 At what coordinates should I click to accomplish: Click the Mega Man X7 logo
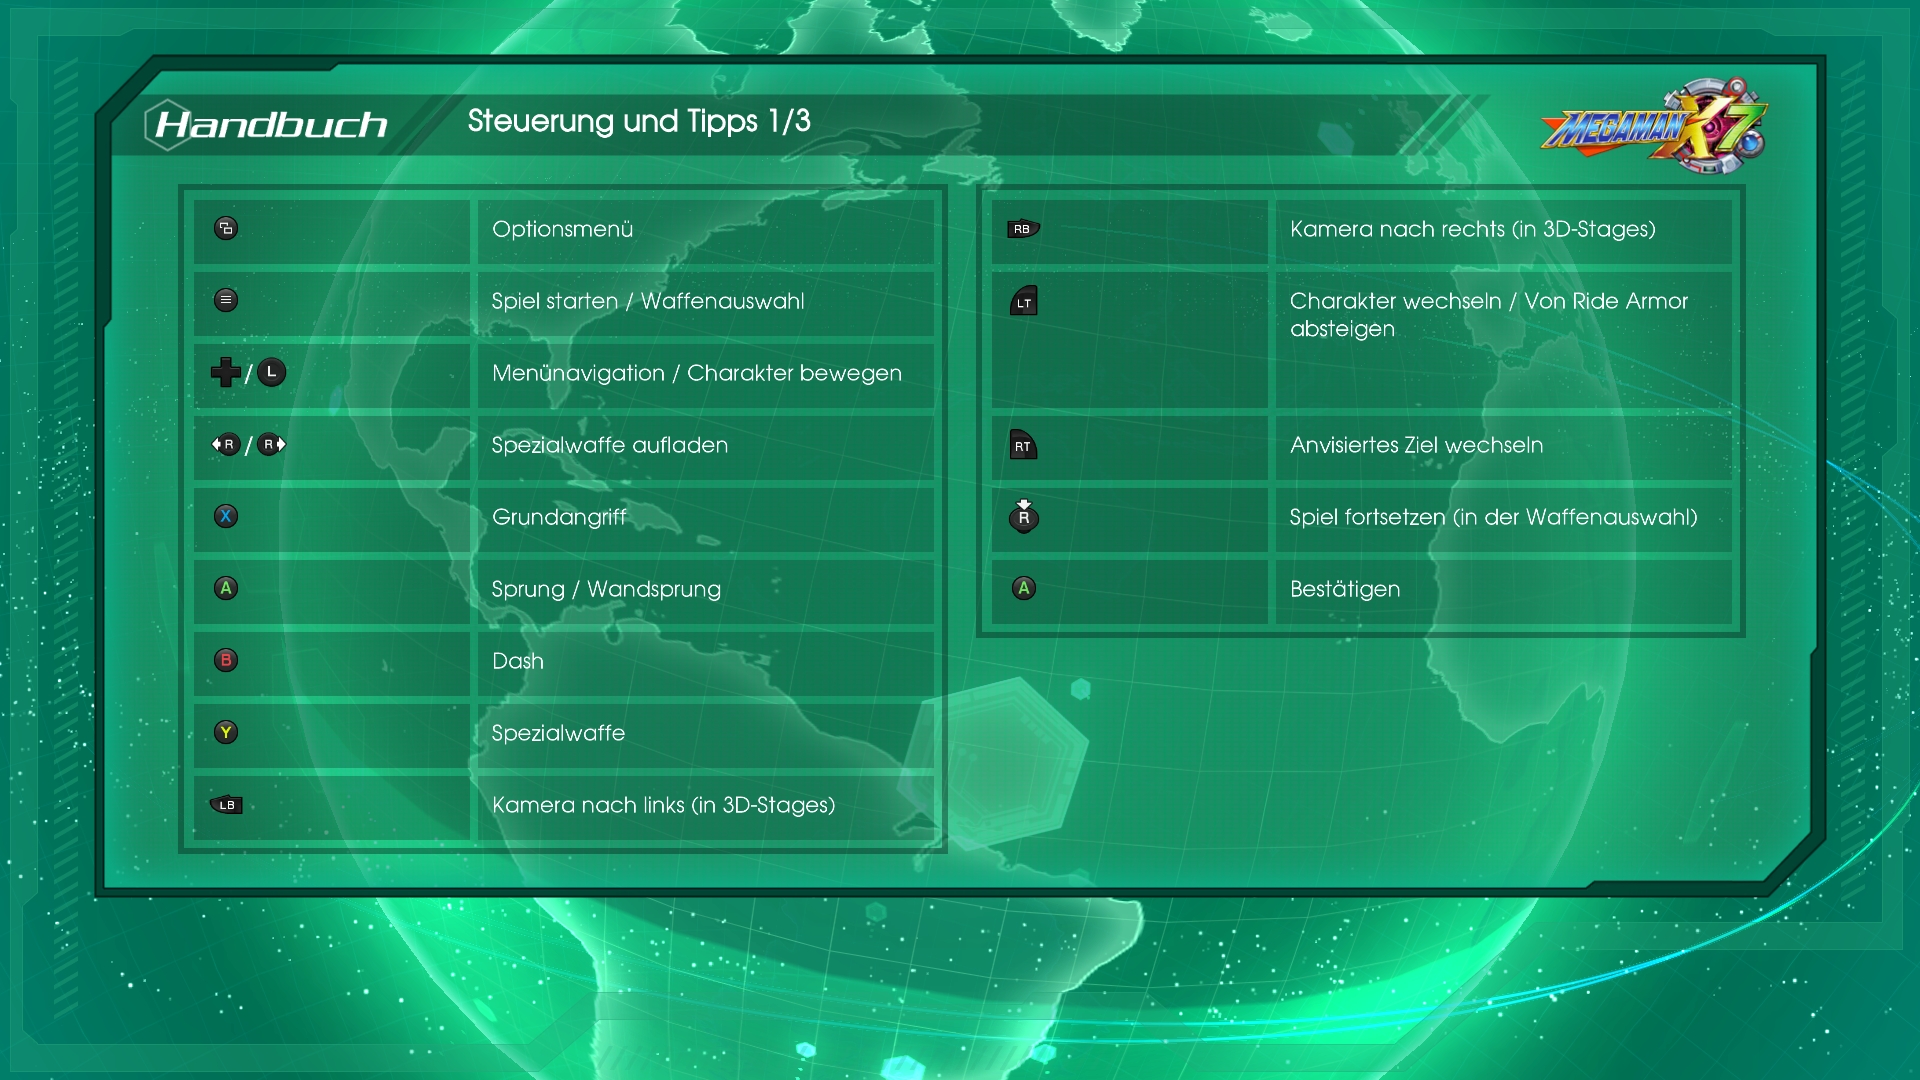(1655, 127)
